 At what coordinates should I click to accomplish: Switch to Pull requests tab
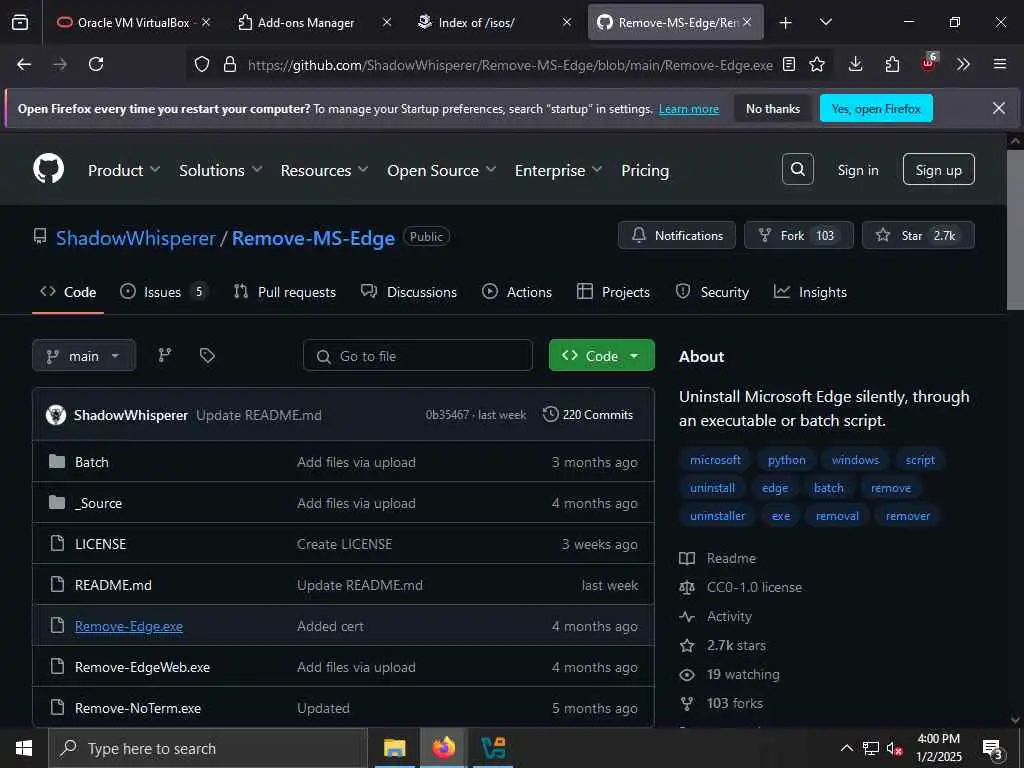(x=285, y=292)
